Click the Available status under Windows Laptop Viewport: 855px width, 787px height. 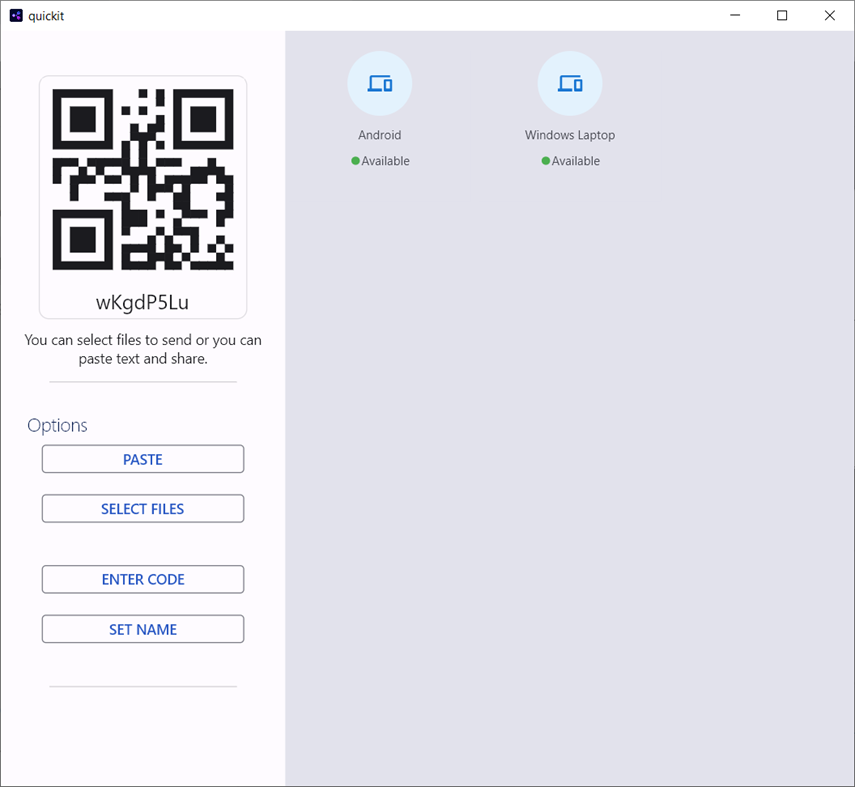pyautogui.click(x=576, y=160)
